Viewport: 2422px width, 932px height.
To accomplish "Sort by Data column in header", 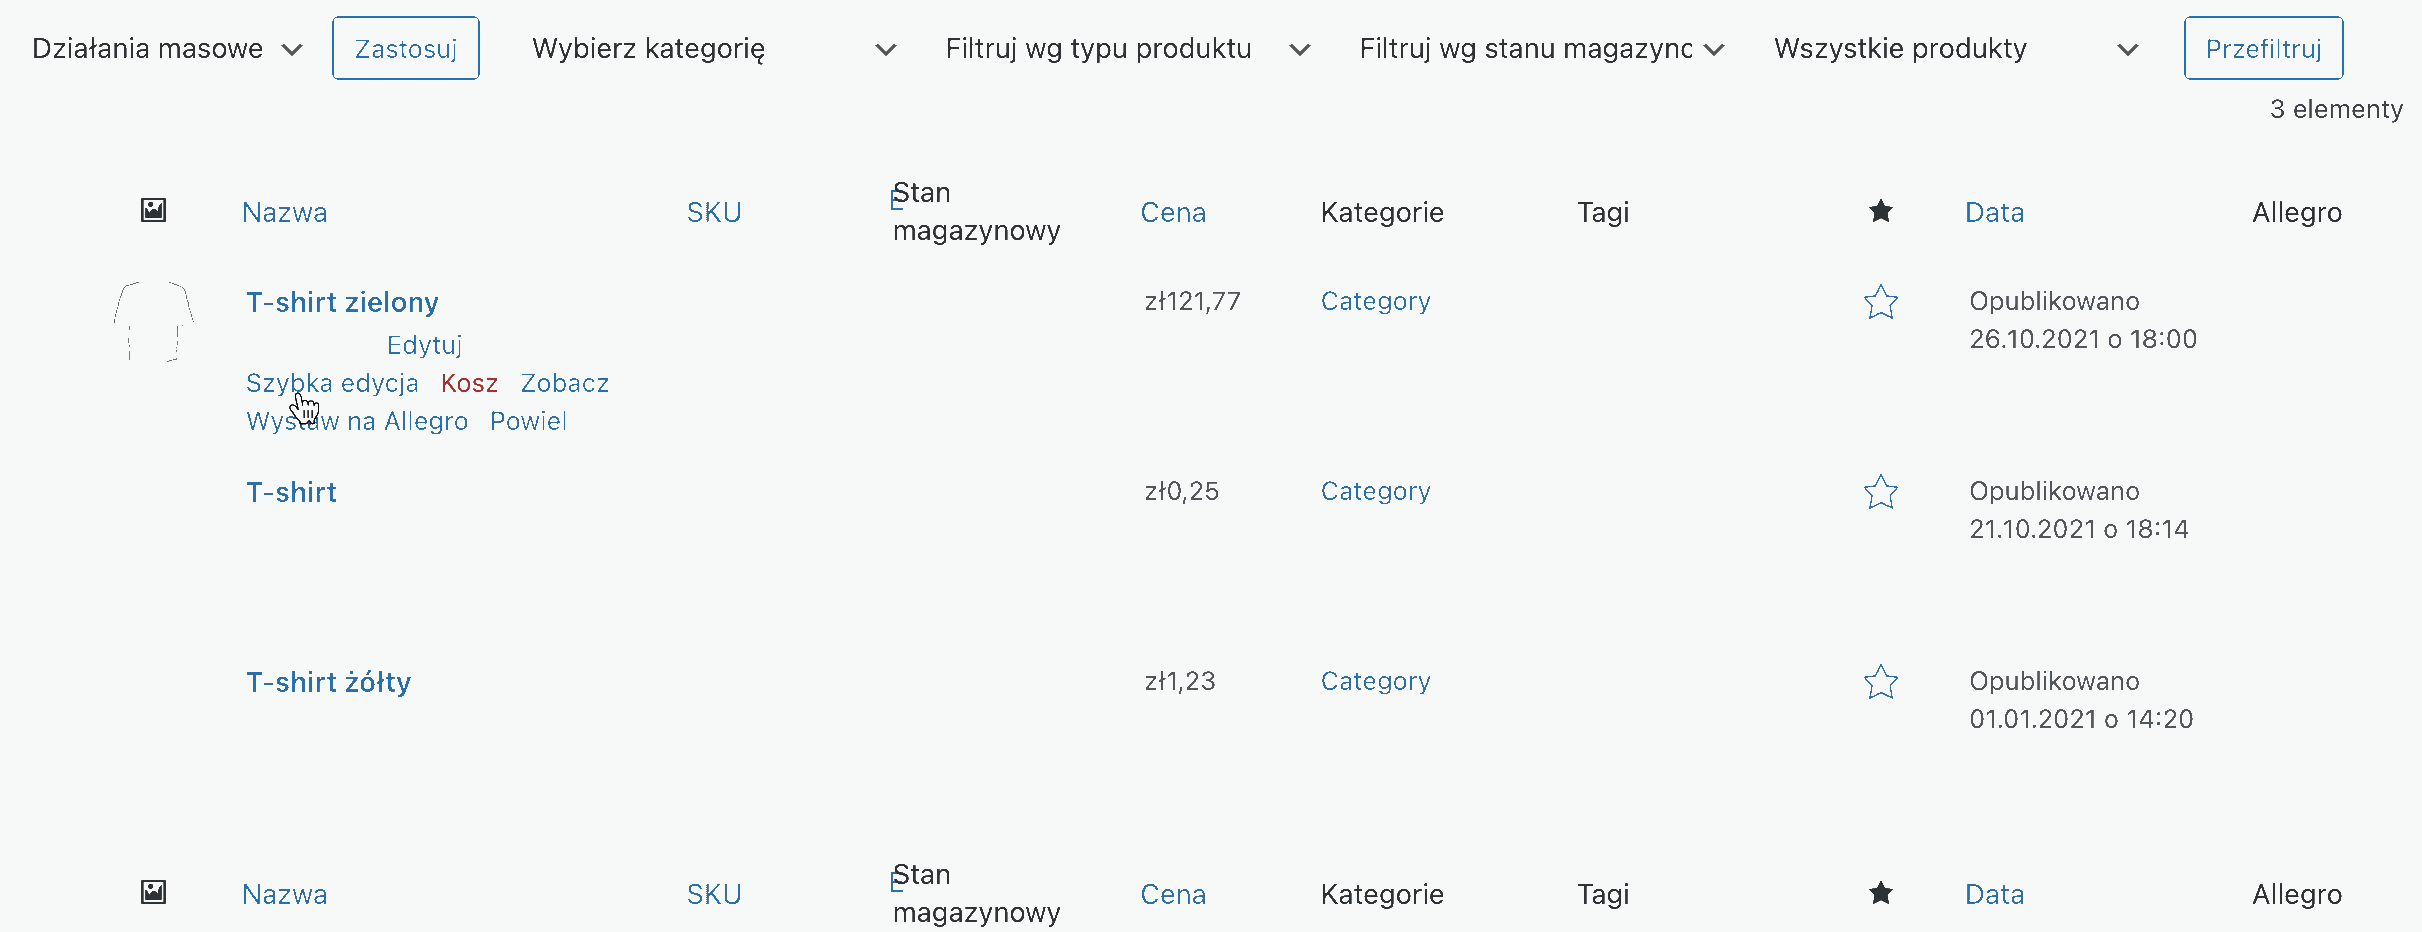I will tap(1994, 212).
